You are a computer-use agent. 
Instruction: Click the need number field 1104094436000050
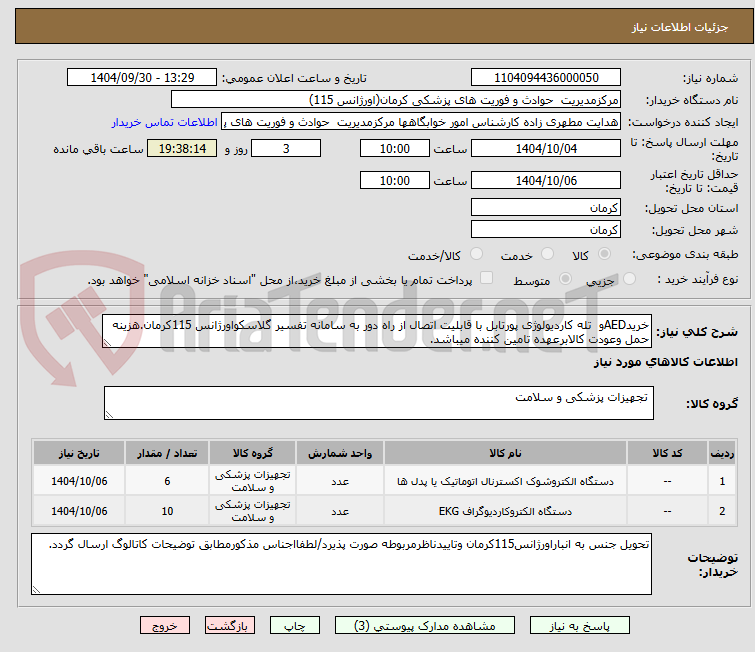pos(546,78)
